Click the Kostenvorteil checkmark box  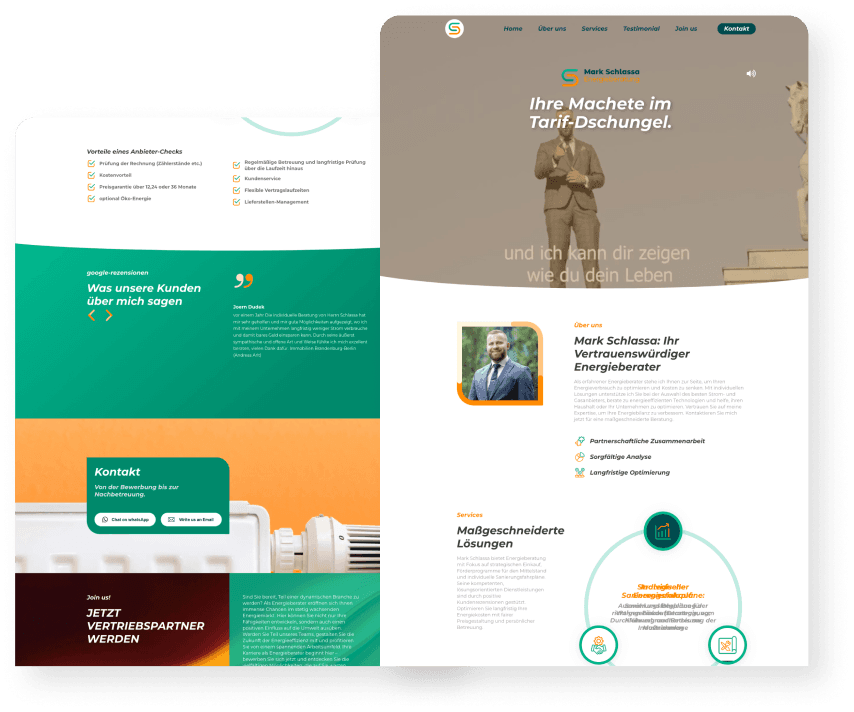pyautogui.click(x=91, y=175)
